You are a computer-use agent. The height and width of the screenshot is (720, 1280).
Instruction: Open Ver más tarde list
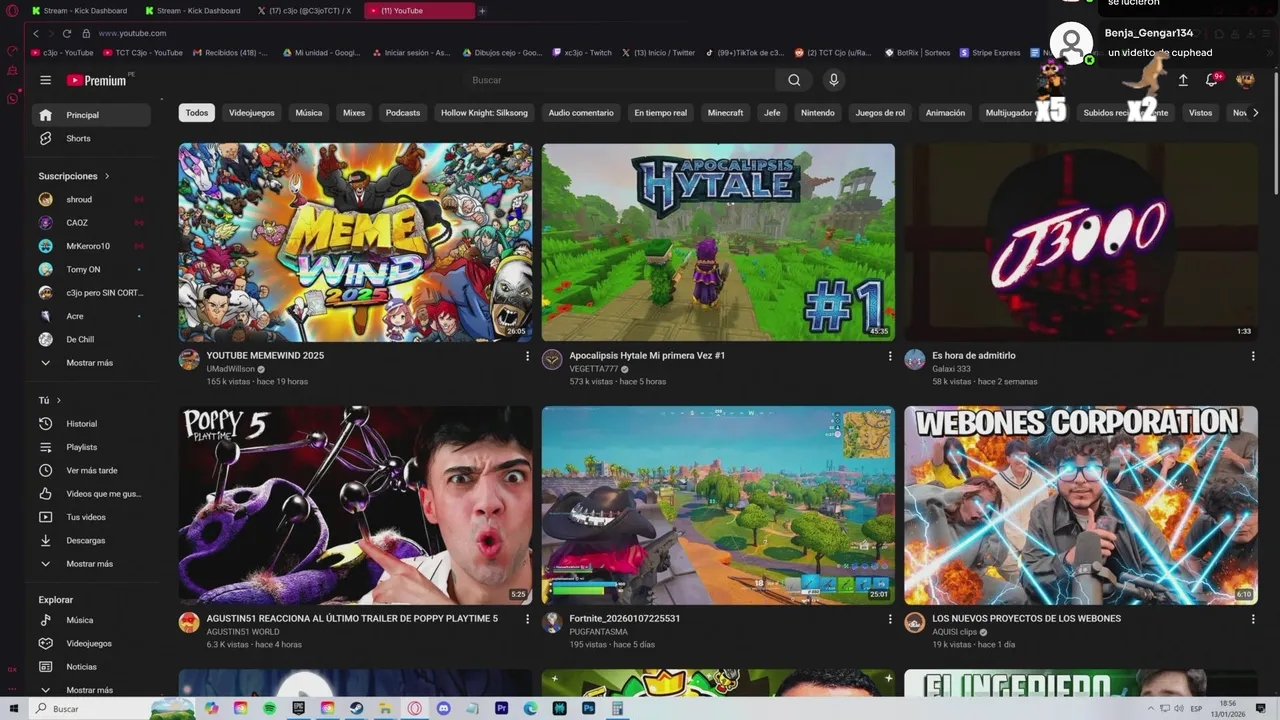(x=91, y=470)
